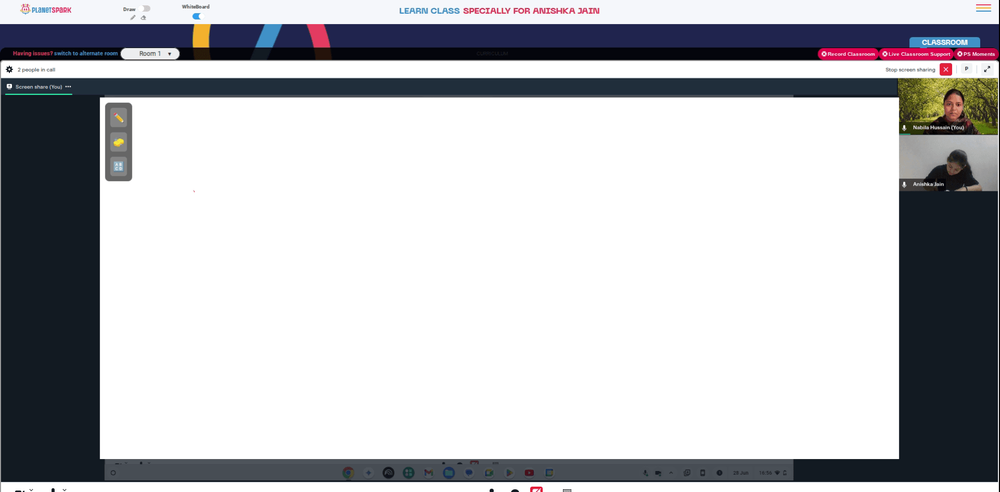
Task: Click the 28 Jun date in the shelf
Action: (x=740, y=473)
